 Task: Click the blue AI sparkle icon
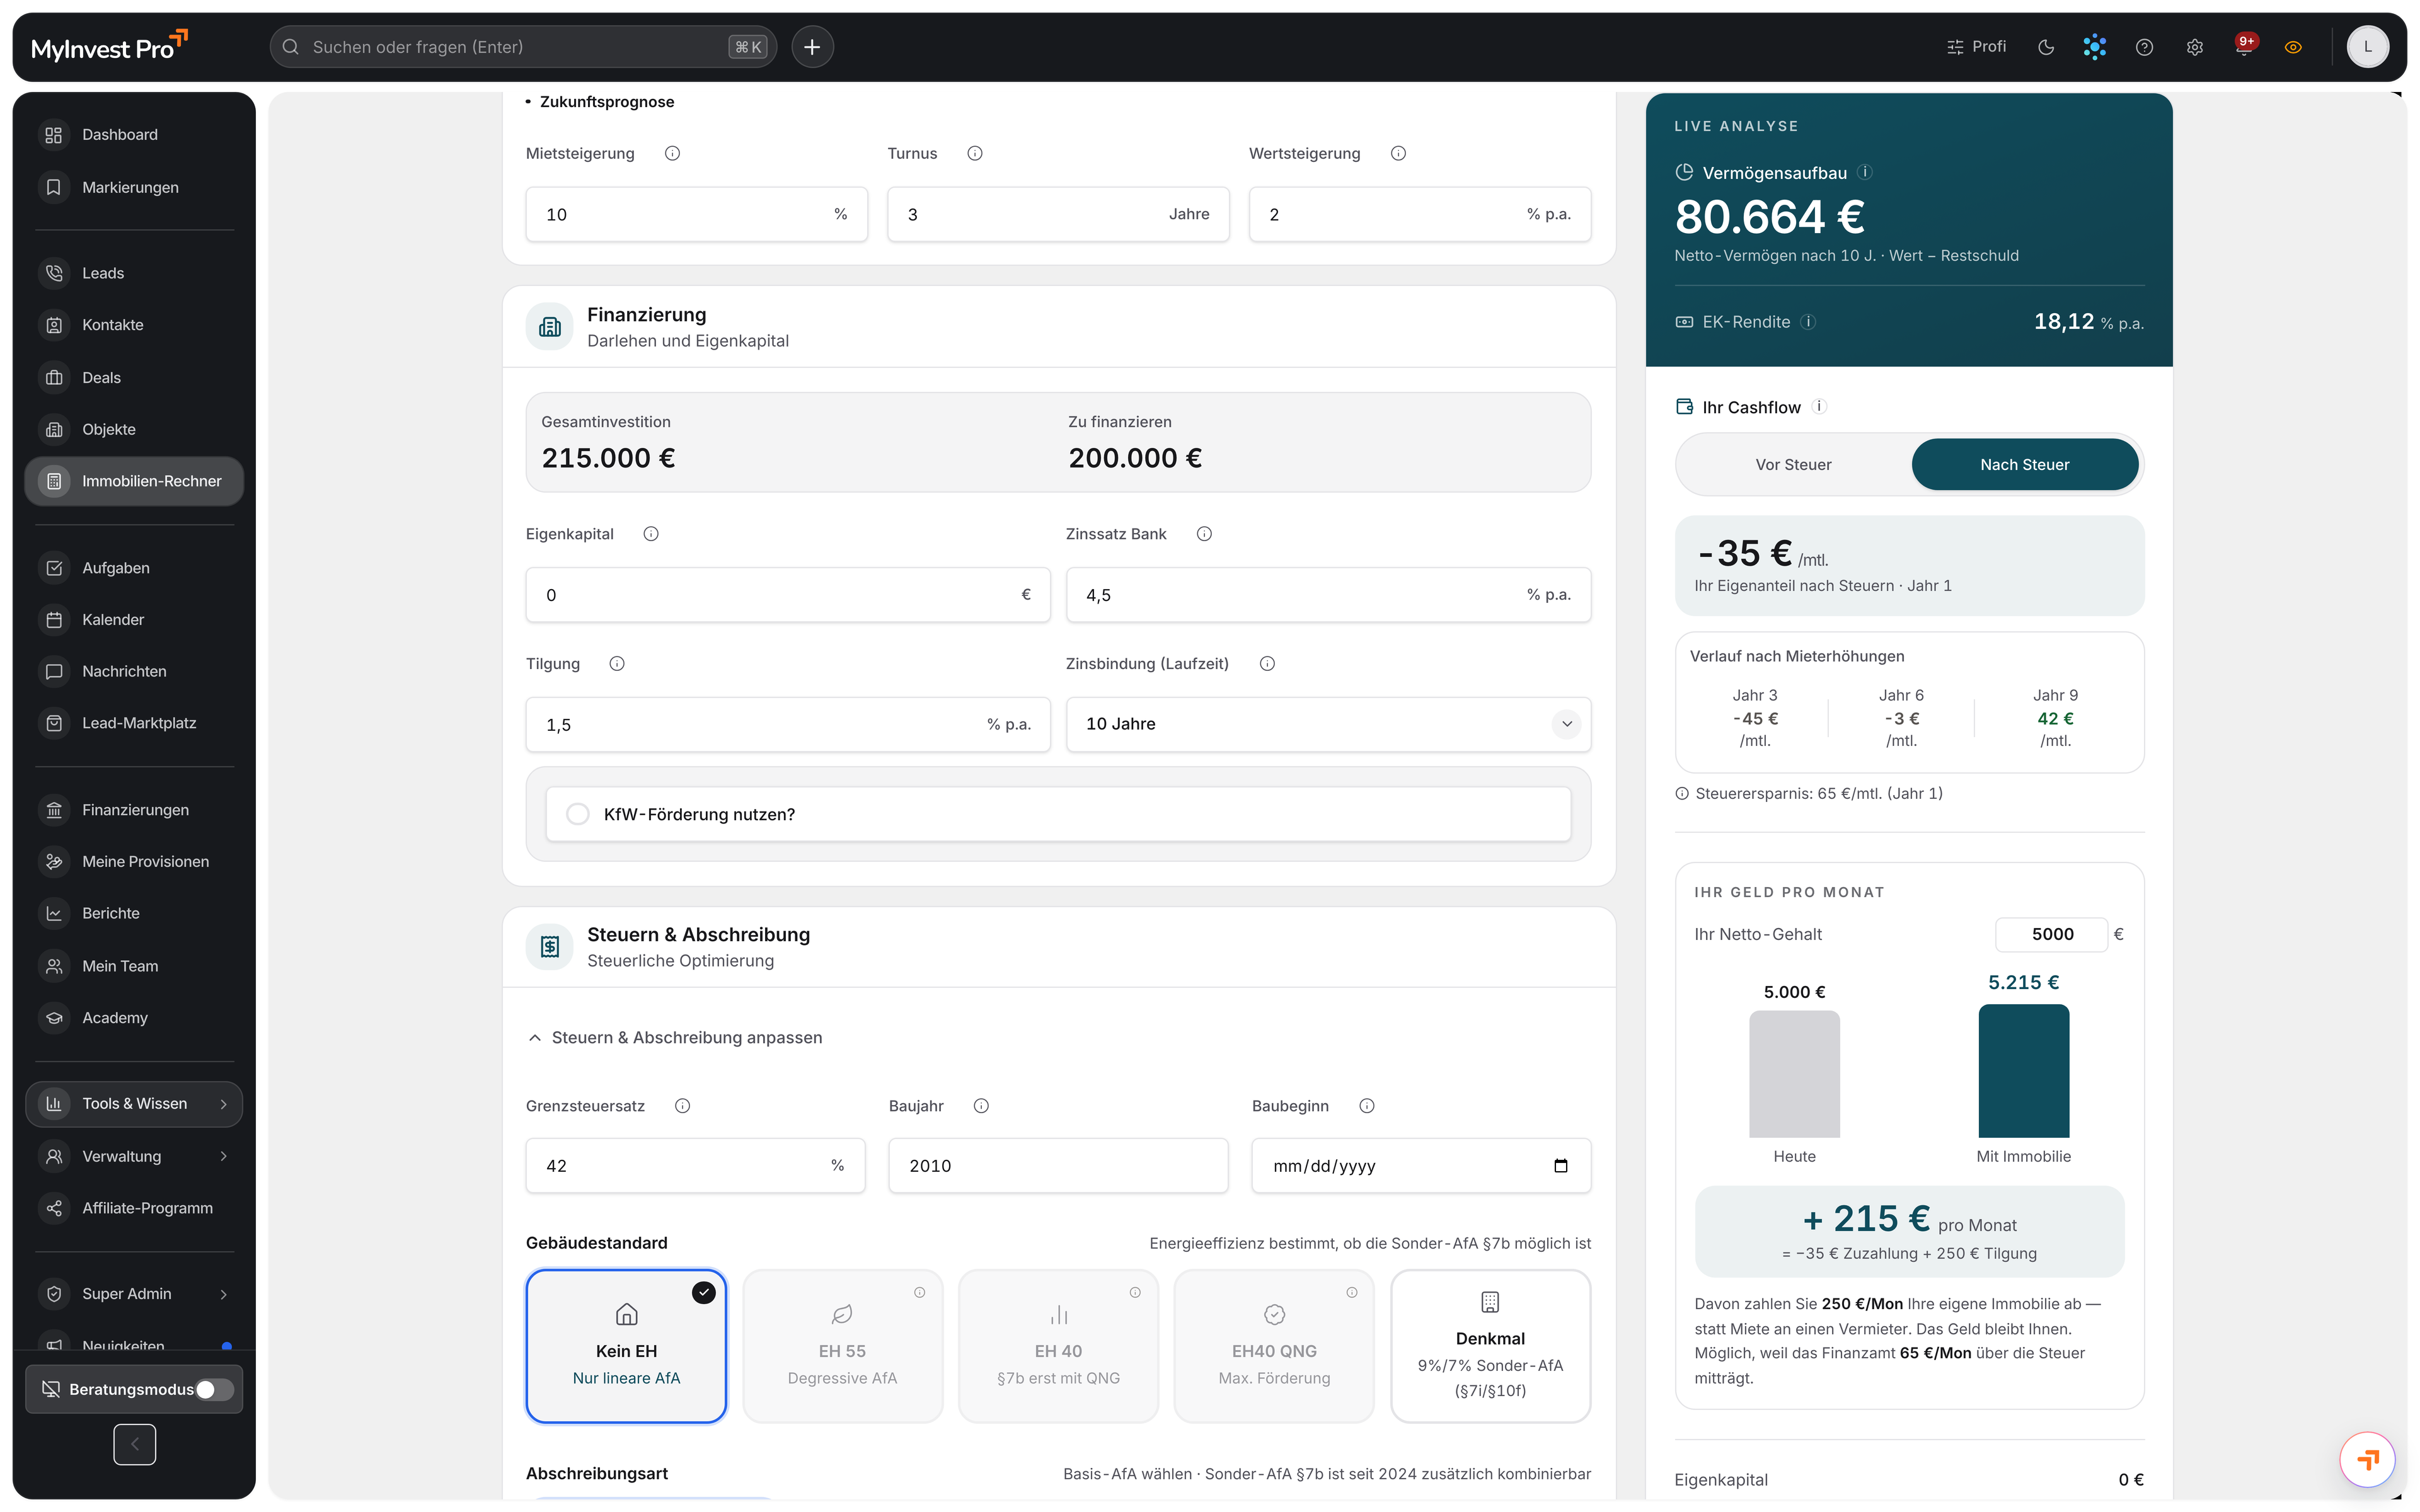click(x=2094, y=47)
